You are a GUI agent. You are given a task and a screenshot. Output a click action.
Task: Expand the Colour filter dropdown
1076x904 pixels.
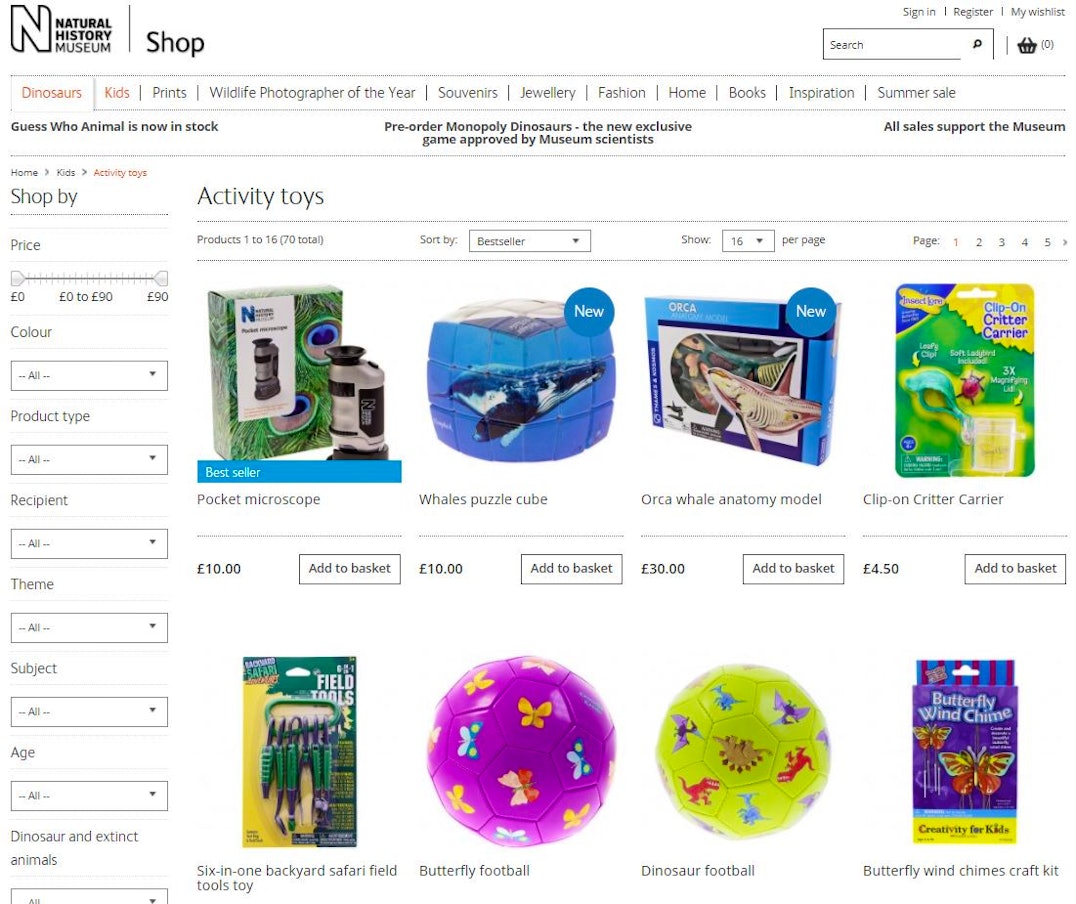[89, 375]
